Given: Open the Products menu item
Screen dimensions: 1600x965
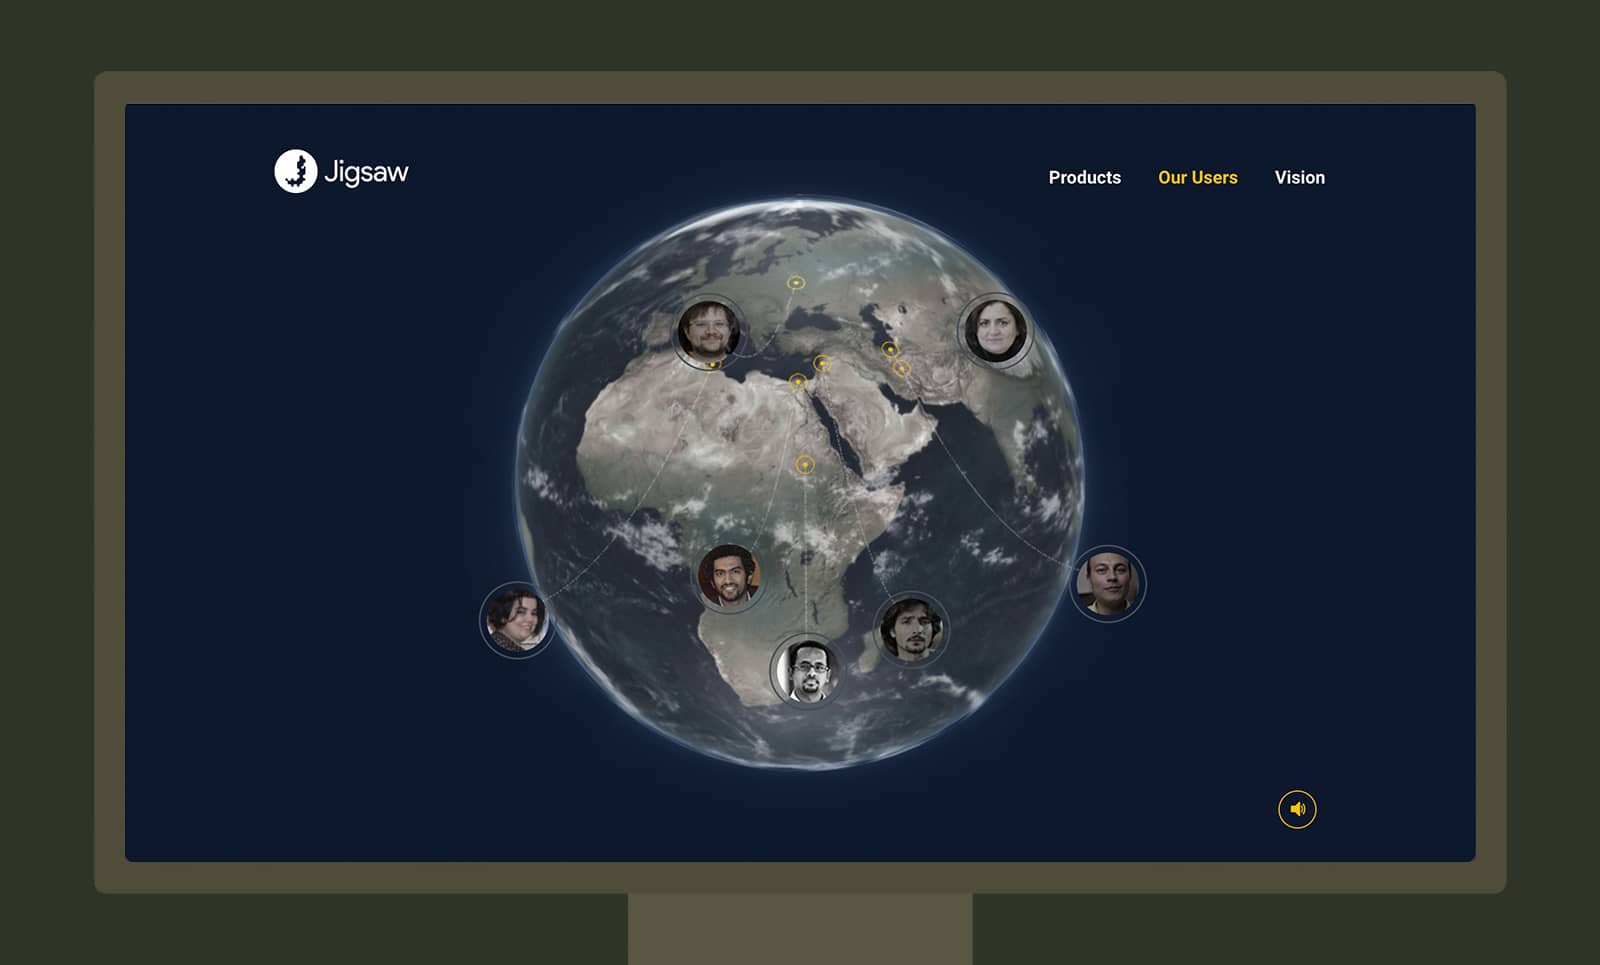Looking at the screenshot, I should pos(1084,177).
